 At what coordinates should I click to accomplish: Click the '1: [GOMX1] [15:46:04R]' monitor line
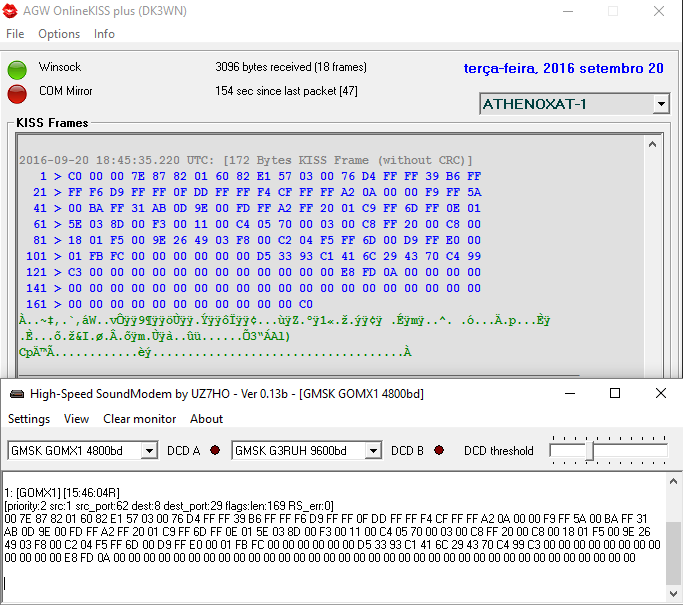click(62, 493)
